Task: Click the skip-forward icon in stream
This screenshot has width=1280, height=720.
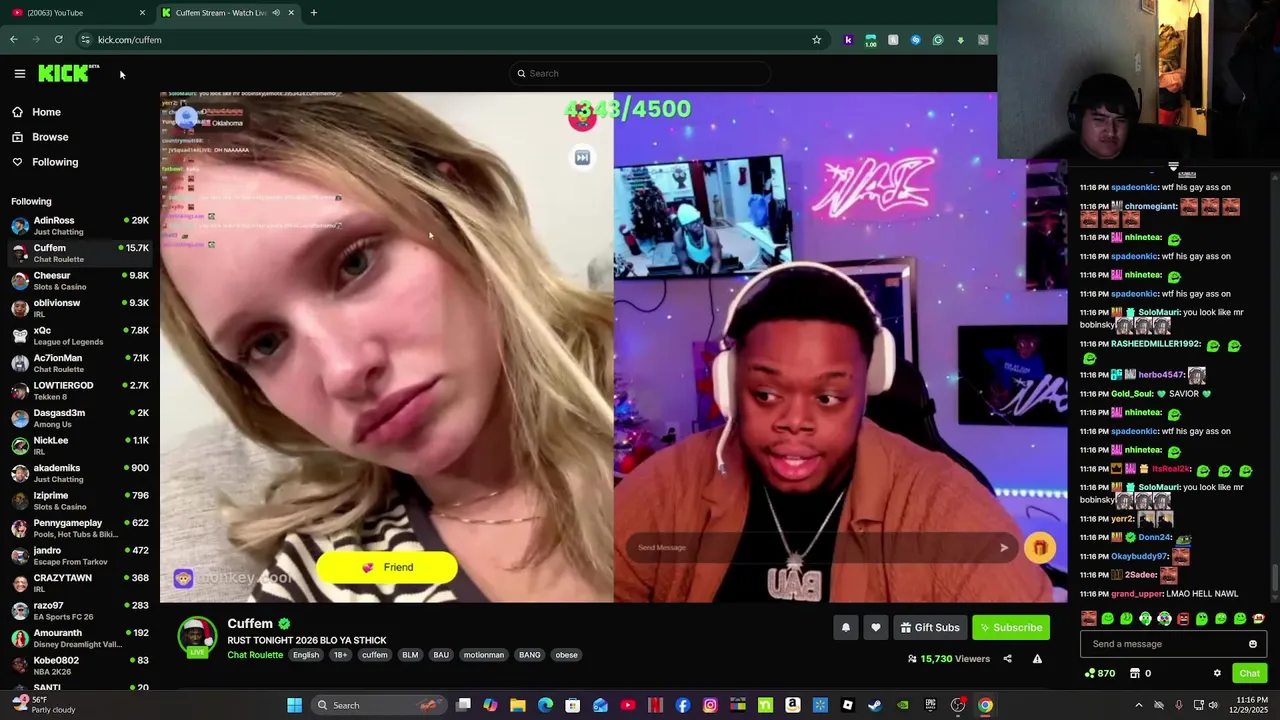Action: 582,157
